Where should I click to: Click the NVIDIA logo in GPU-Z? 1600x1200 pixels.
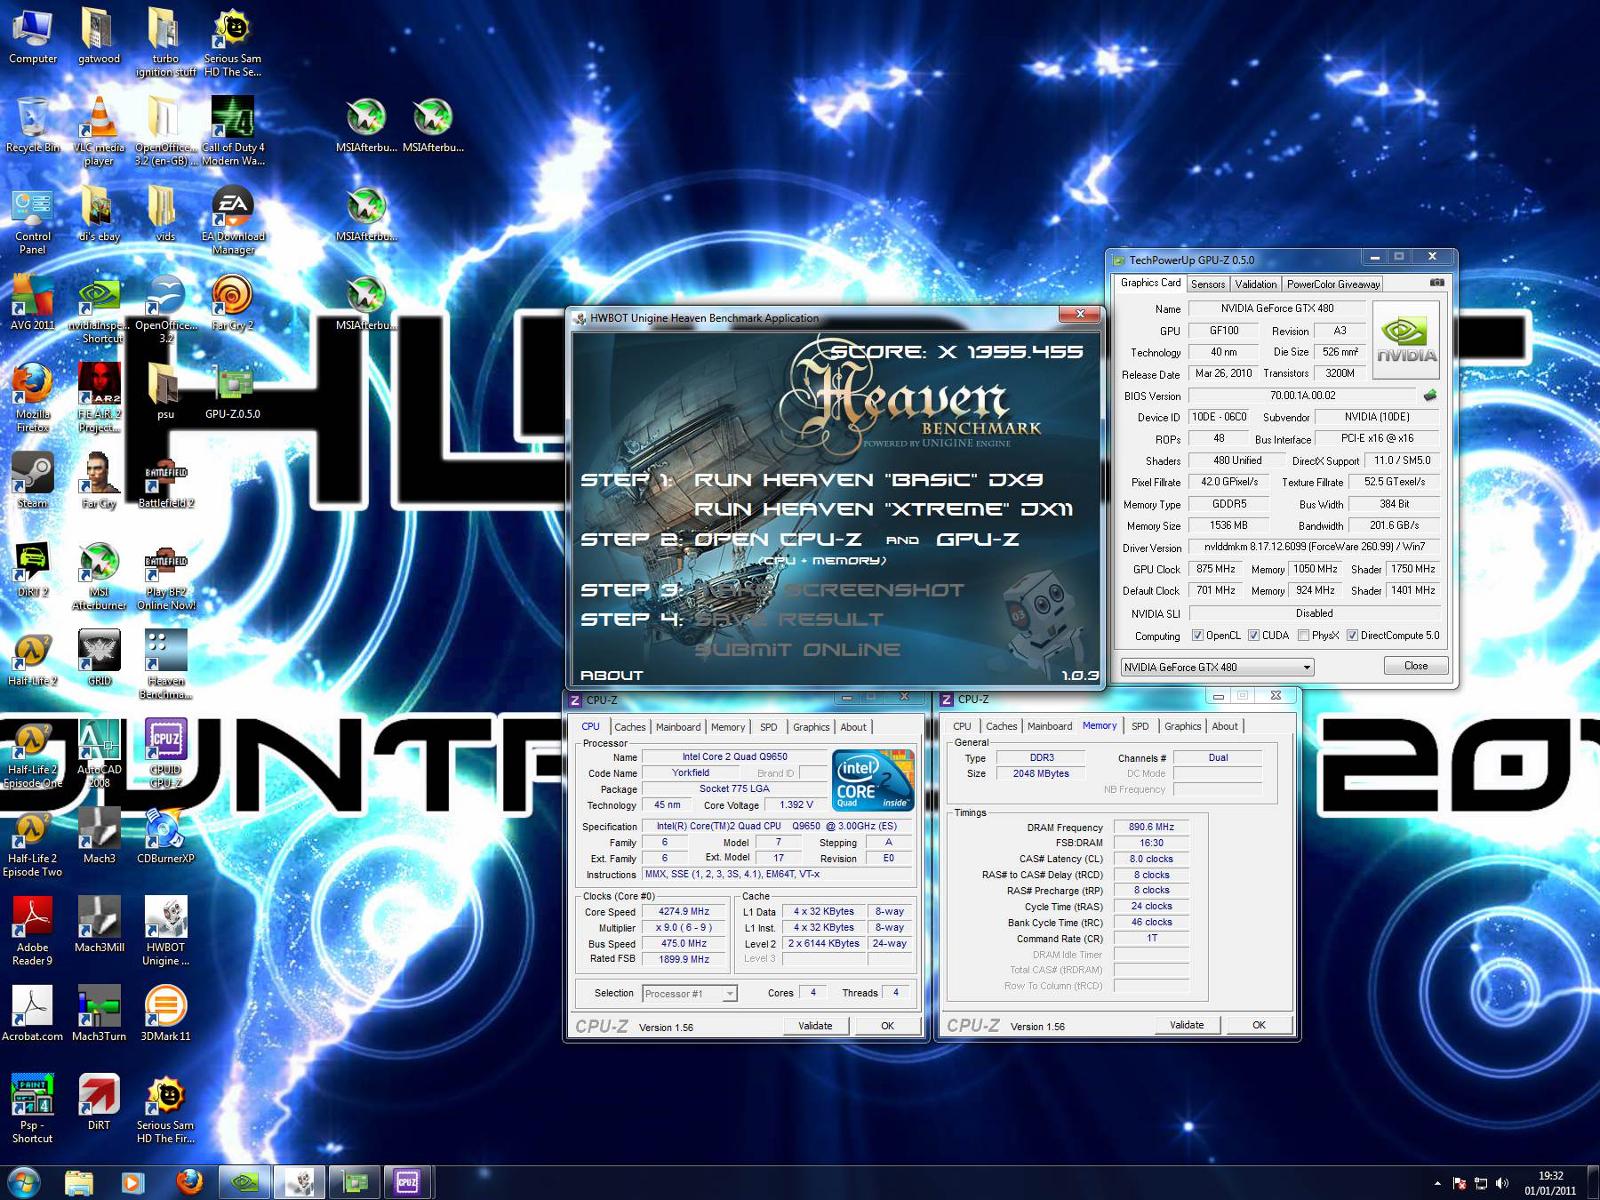click(1407, 340)
